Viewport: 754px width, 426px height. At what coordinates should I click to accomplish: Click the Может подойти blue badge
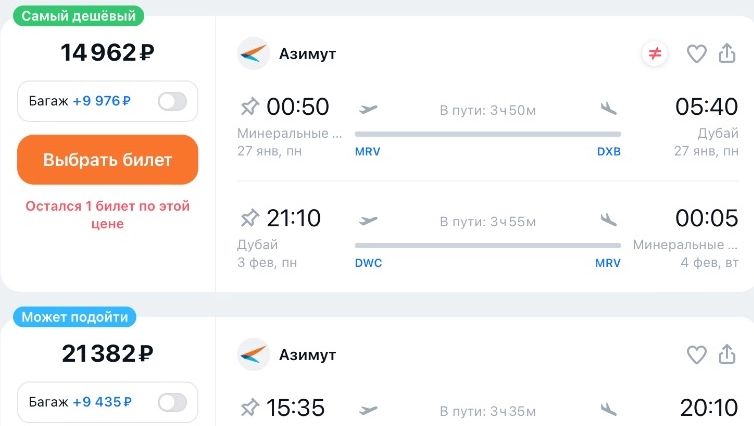[75, 317]
